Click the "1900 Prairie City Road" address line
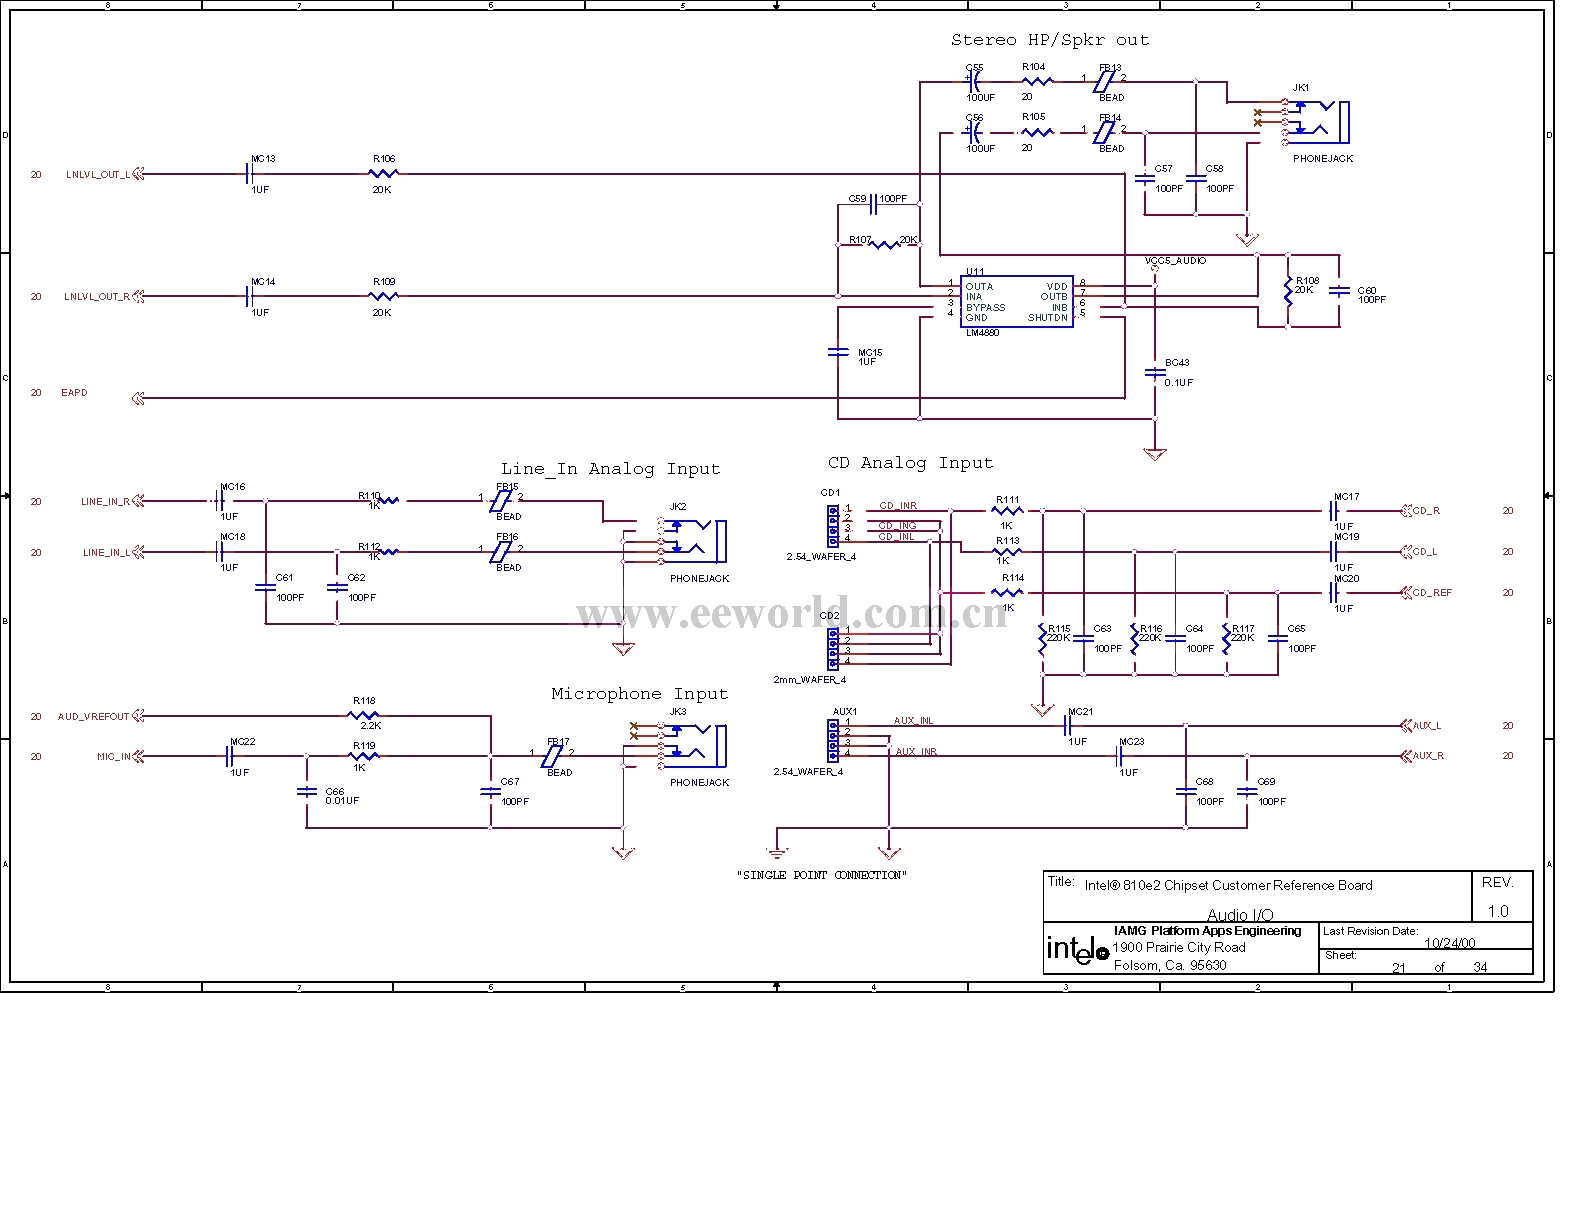Image resolution: width=1584 pixels, height=1223 pixels. (x=1180, y=947)
